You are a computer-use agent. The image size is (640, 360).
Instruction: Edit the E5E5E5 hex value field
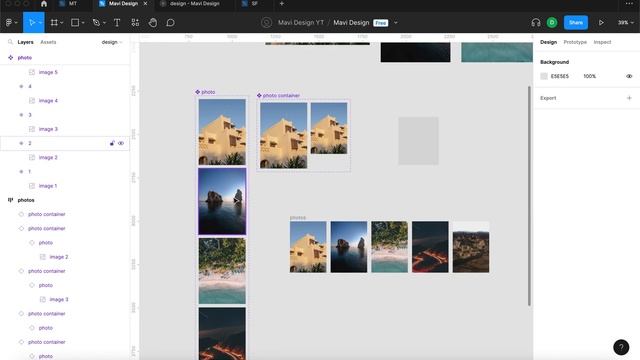560,76
